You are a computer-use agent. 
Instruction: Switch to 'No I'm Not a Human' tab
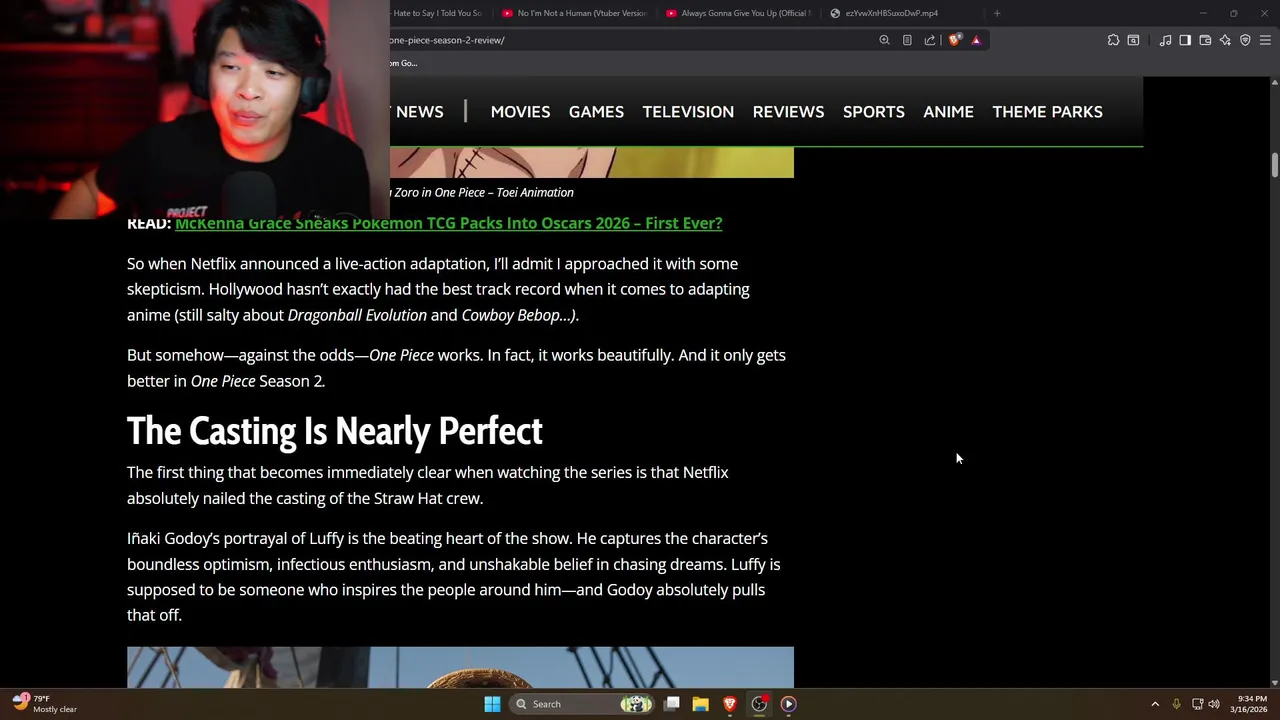click(575, 13)
